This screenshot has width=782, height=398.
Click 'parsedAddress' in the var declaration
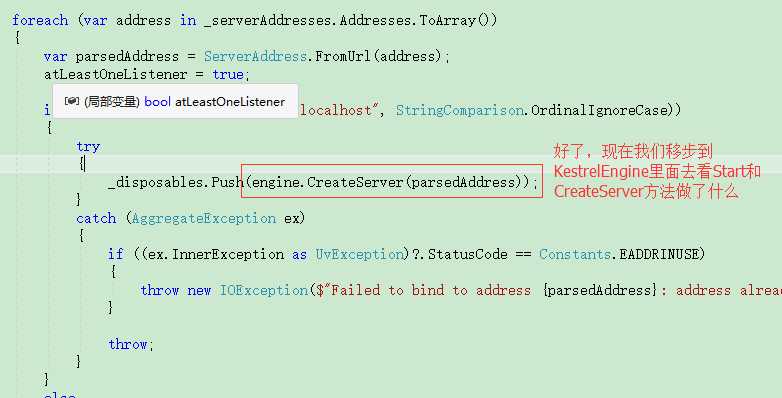[127, 56]
